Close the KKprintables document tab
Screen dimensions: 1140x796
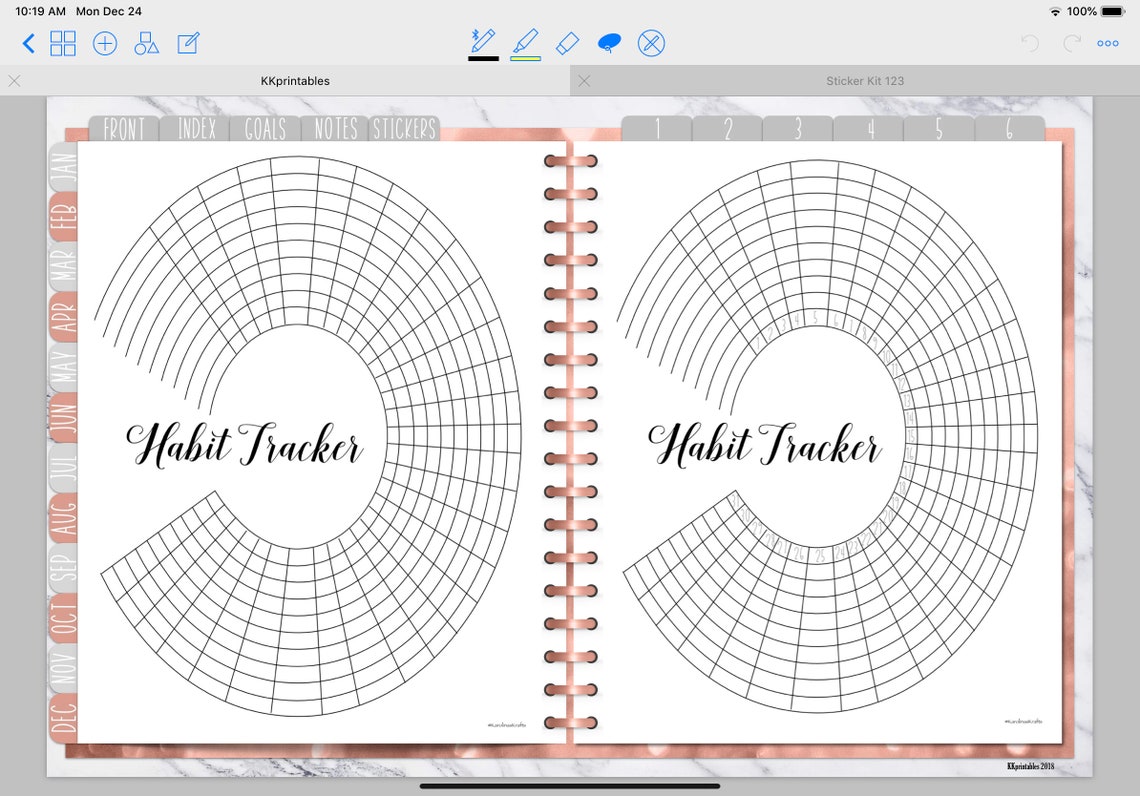14,81
